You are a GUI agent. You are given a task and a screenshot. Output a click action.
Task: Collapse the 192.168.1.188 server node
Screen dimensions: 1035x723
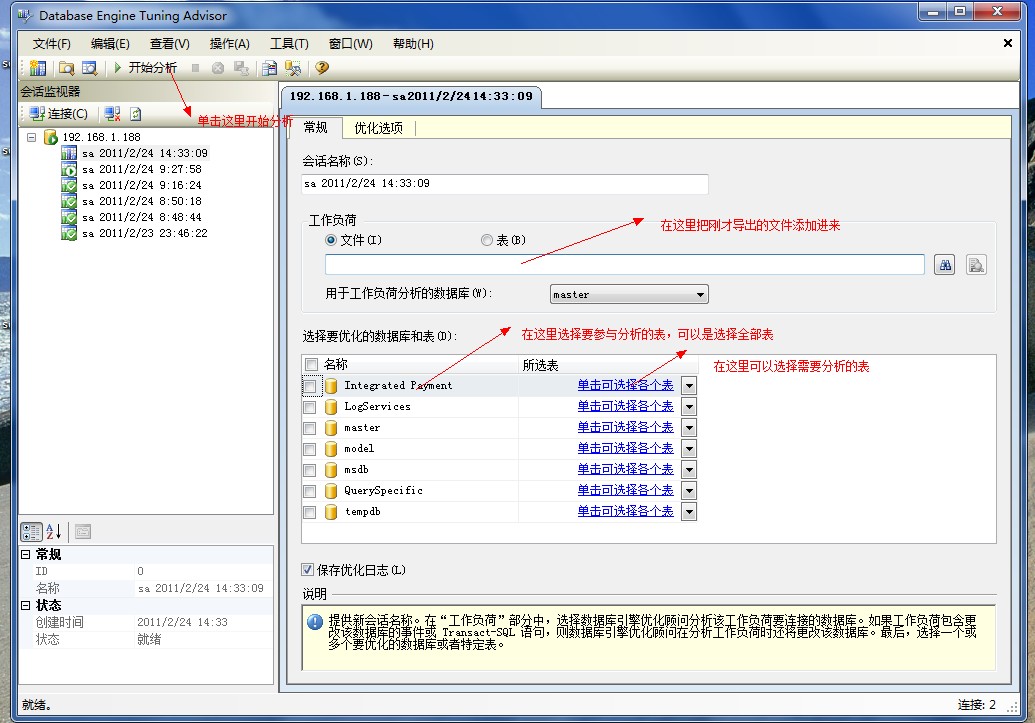31,137
